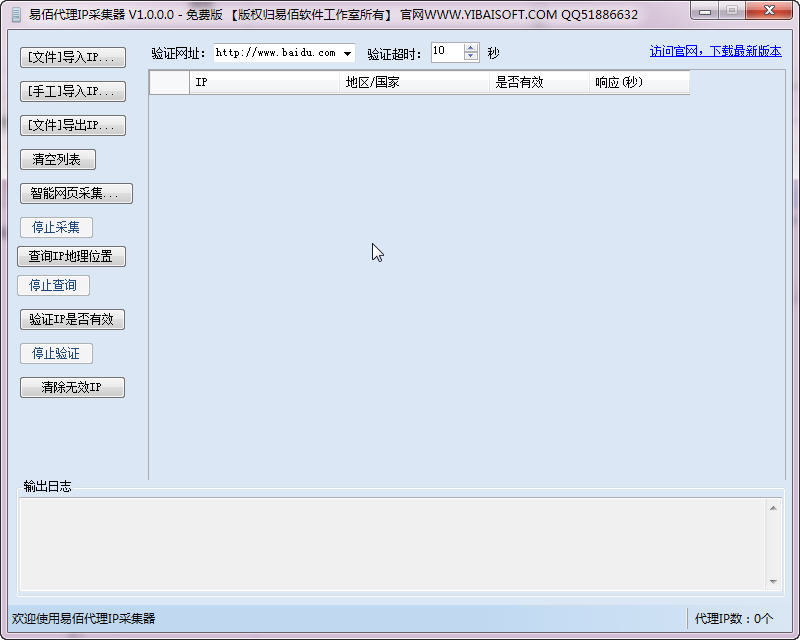The image size is (800, 640).
Task: Sort by the 响应(秒) column header
Action: click(x=639, y=82)
